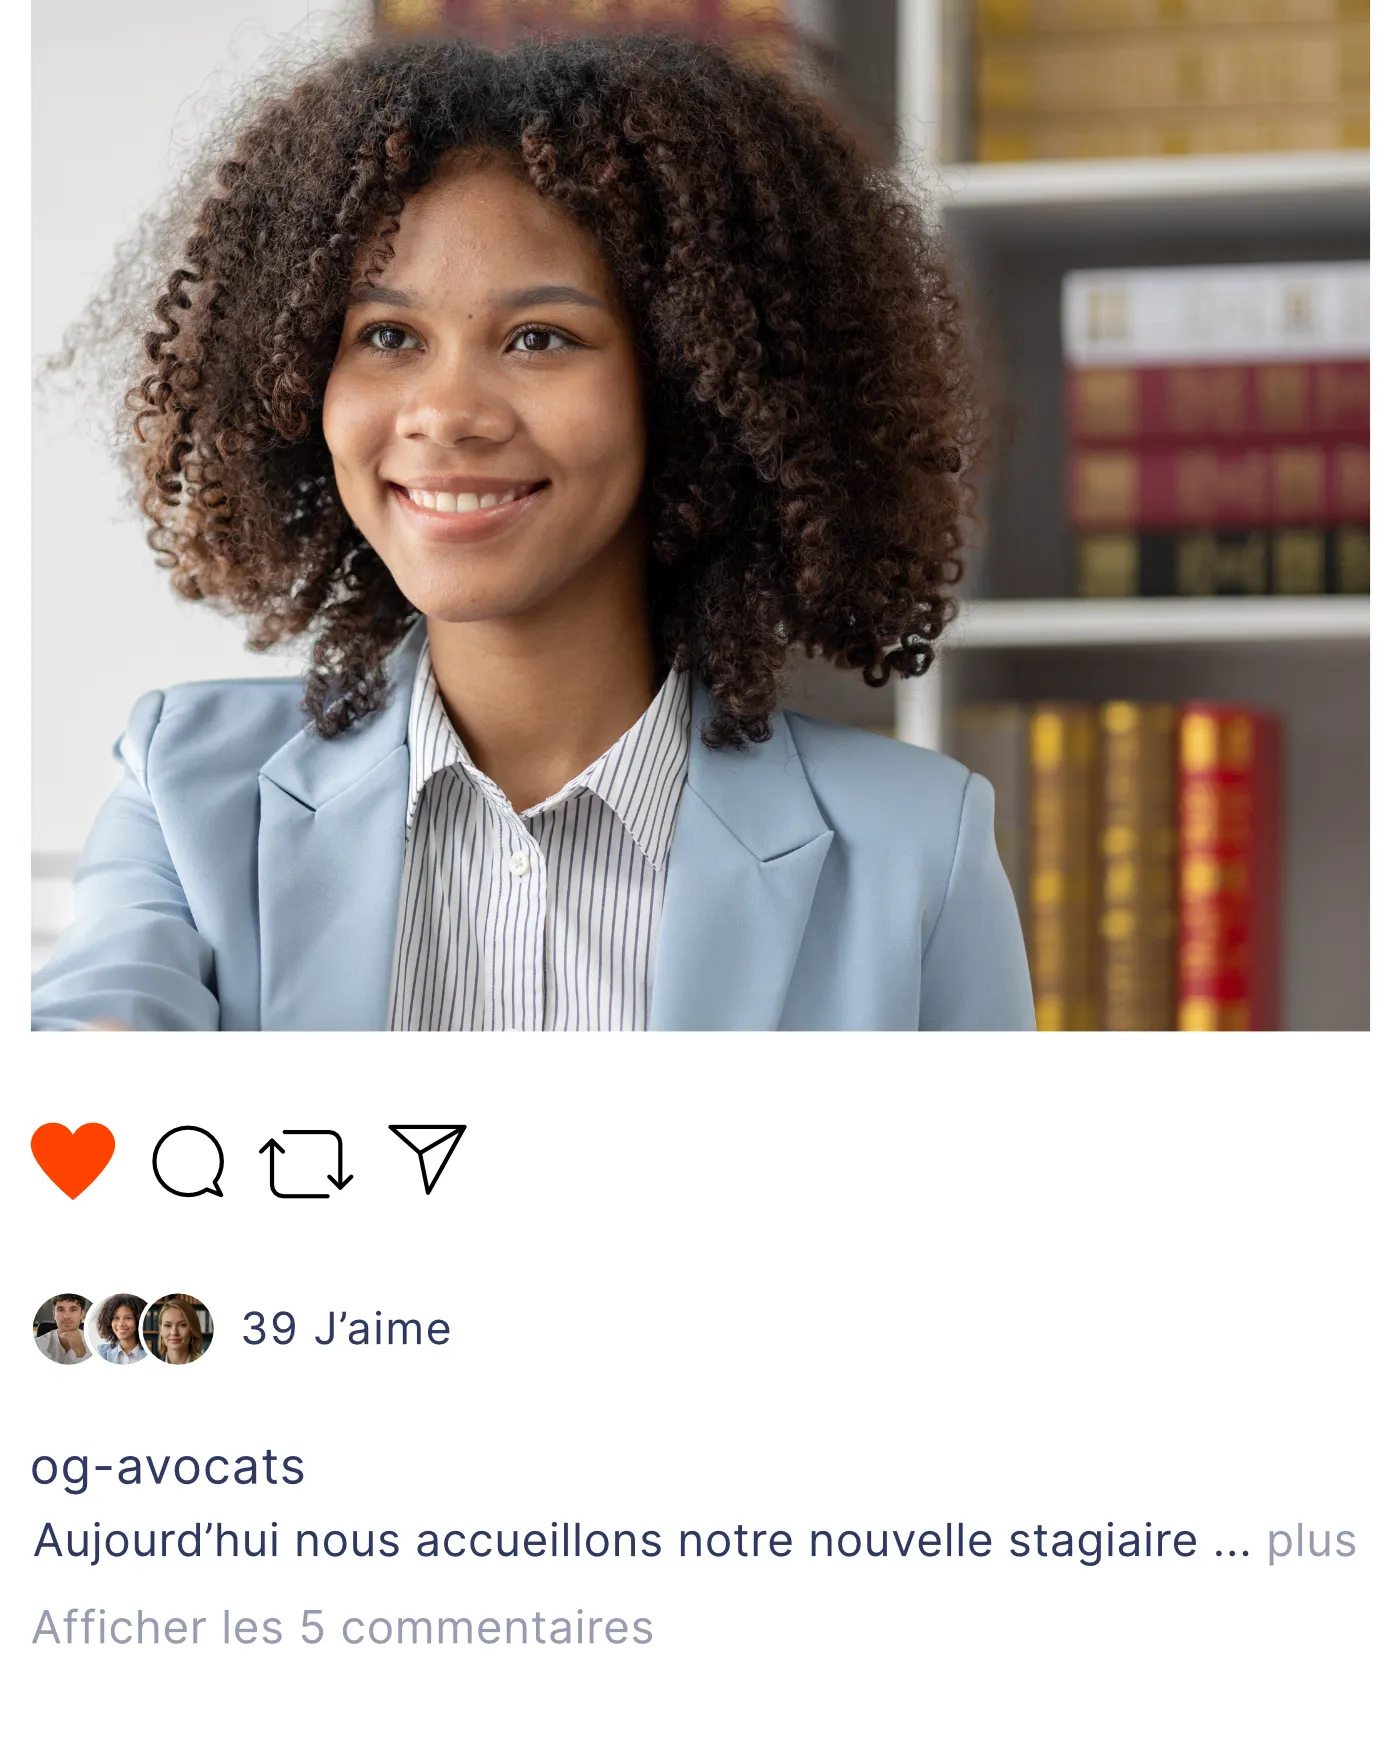Repost using the looping arrows icon
1400x1748 pixels.
[x=306, y=1163]
